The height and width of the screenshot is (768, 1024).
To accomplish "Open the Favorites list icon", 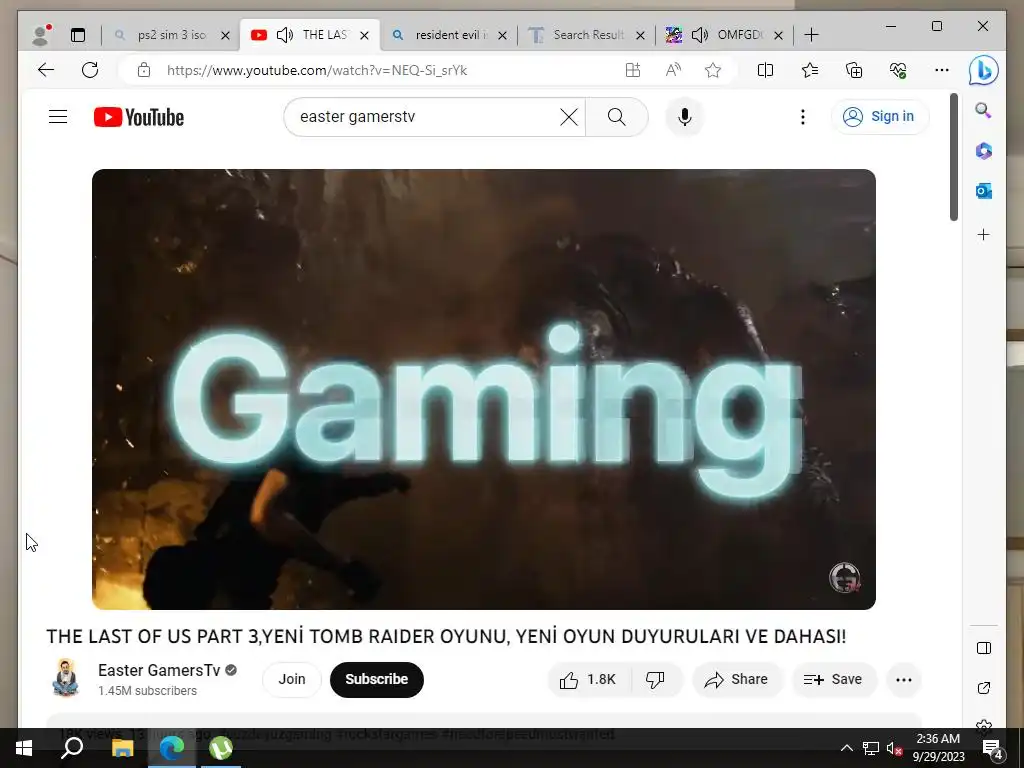I will point(810,70).
